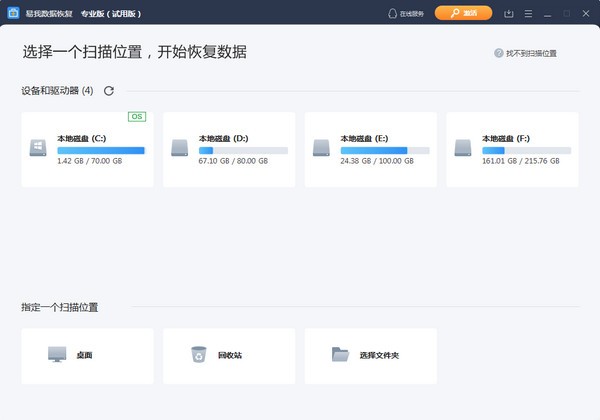
Task: Click the app logo icon in title bar
Action: coord(12,13)
